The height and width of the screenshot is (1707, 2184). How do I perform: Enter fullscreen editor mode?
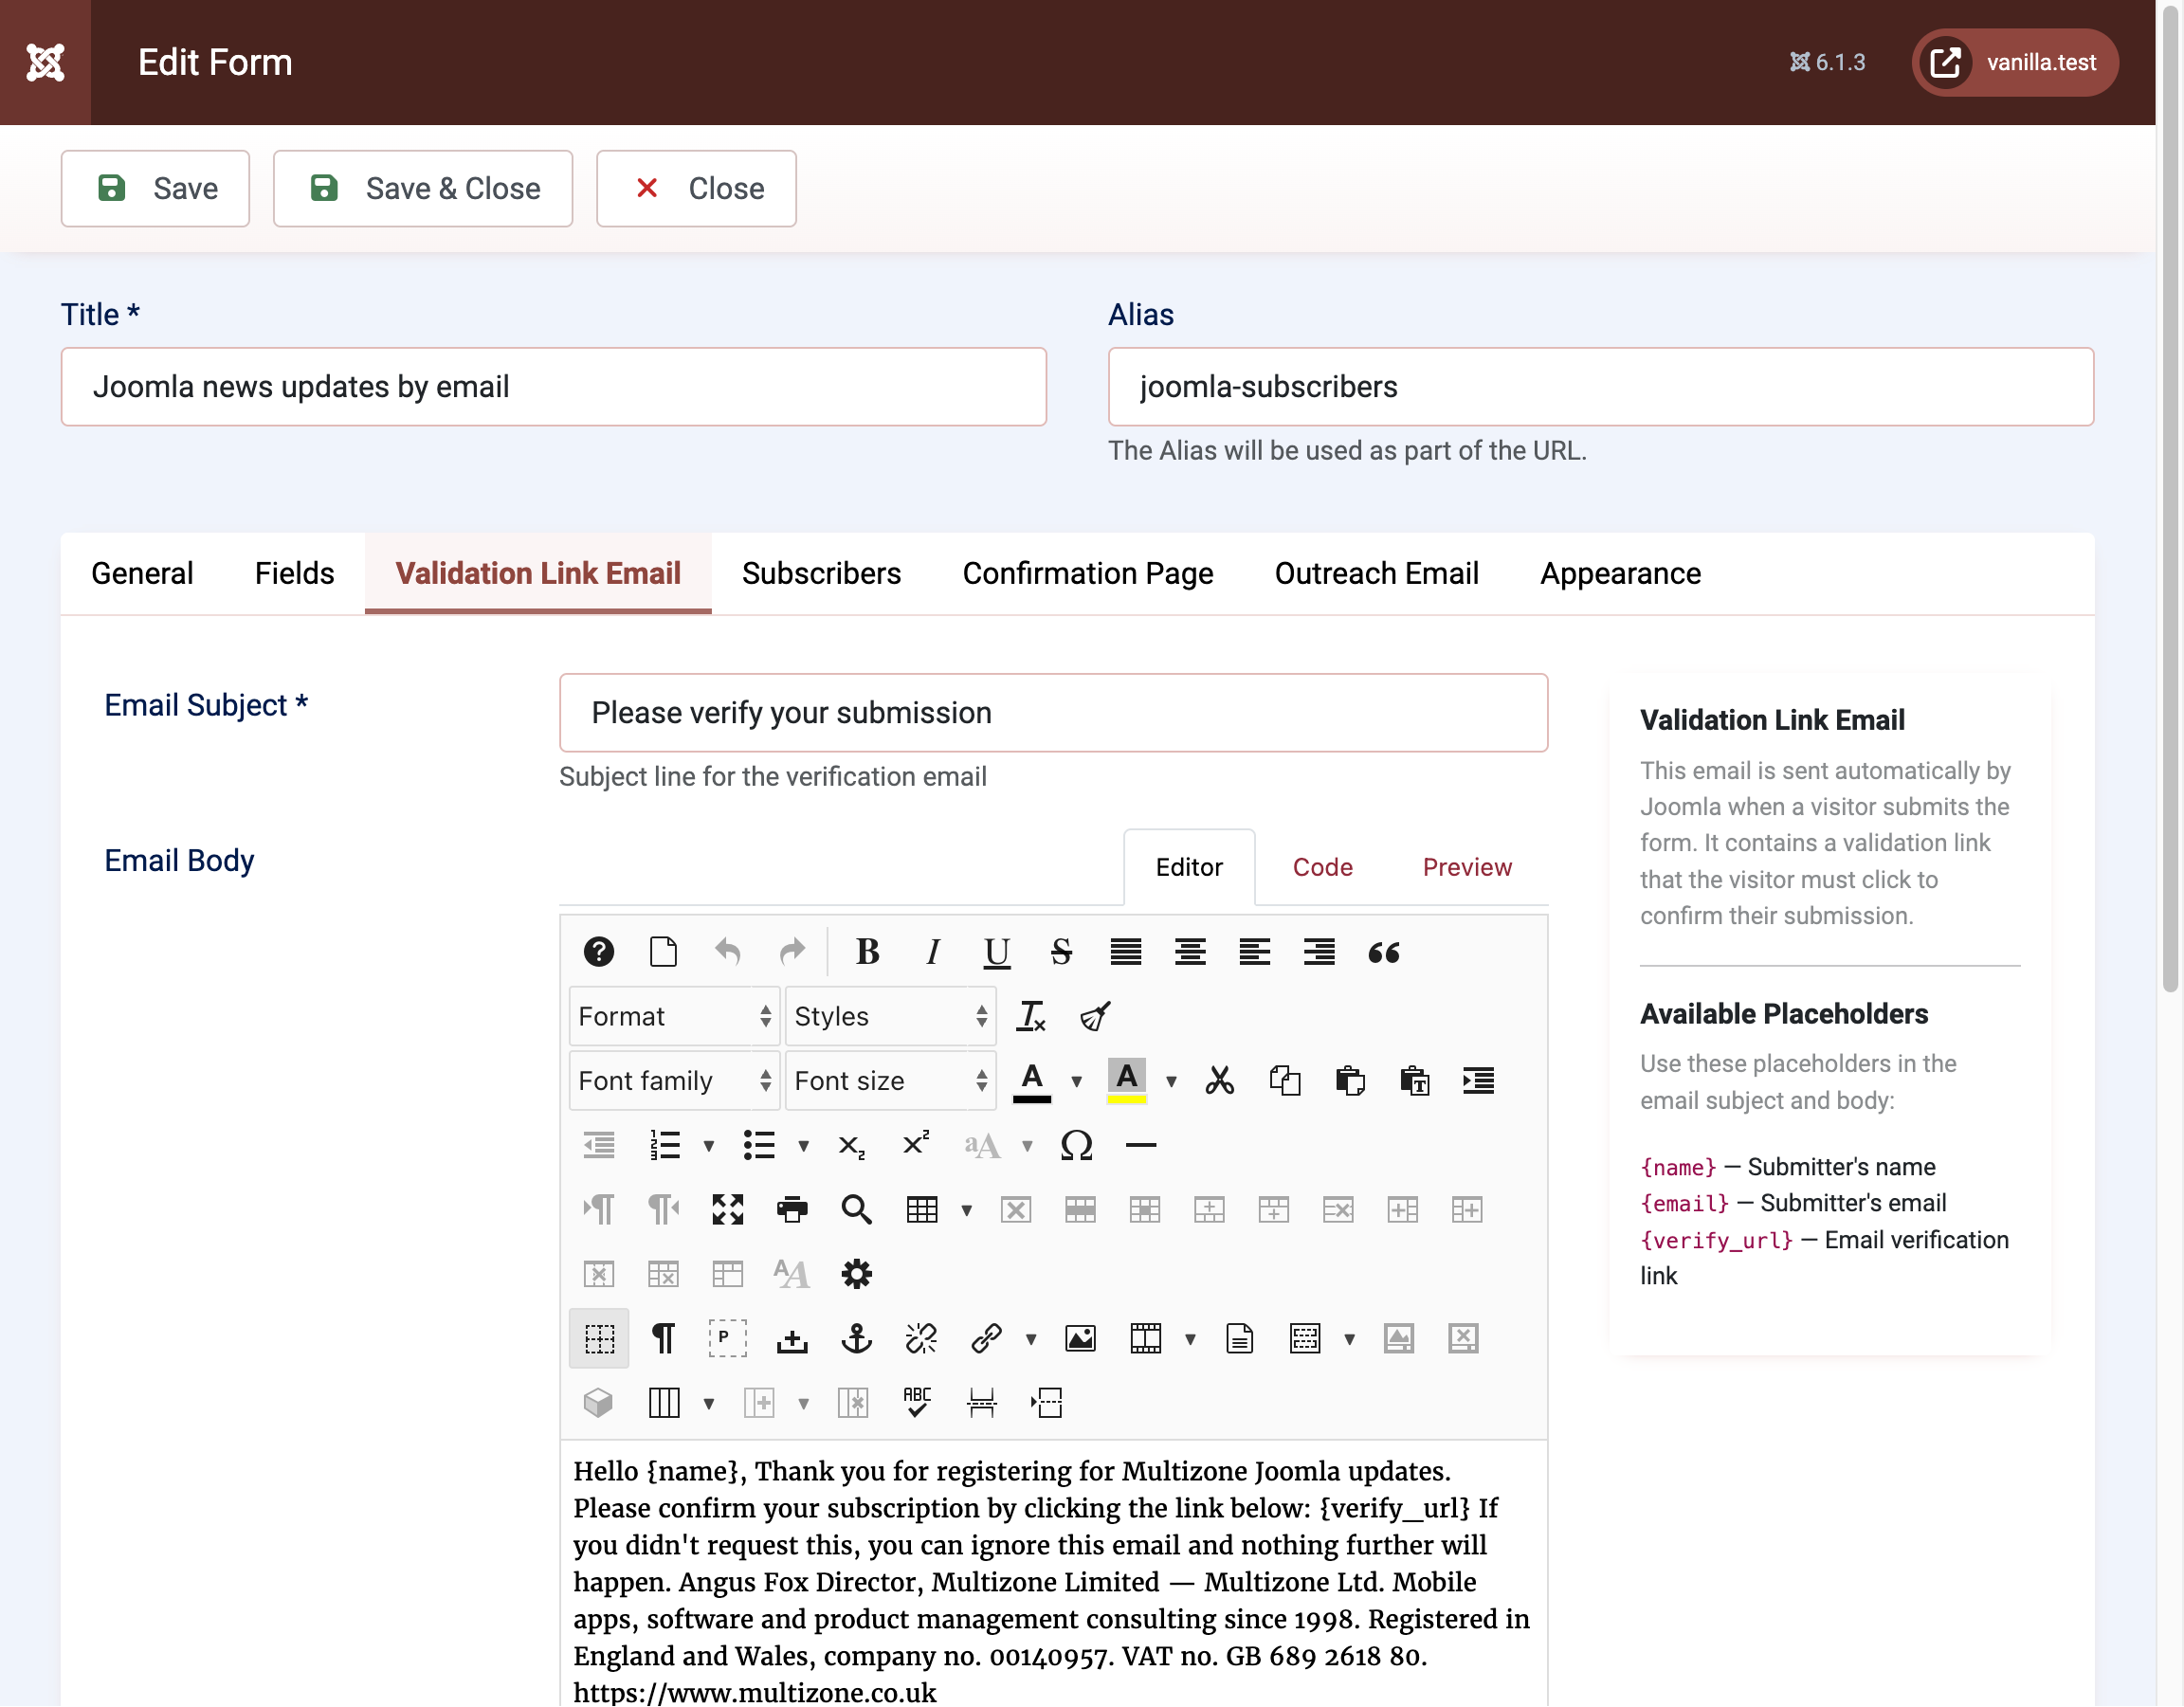pyautogui.click(x=727, y=1209)
